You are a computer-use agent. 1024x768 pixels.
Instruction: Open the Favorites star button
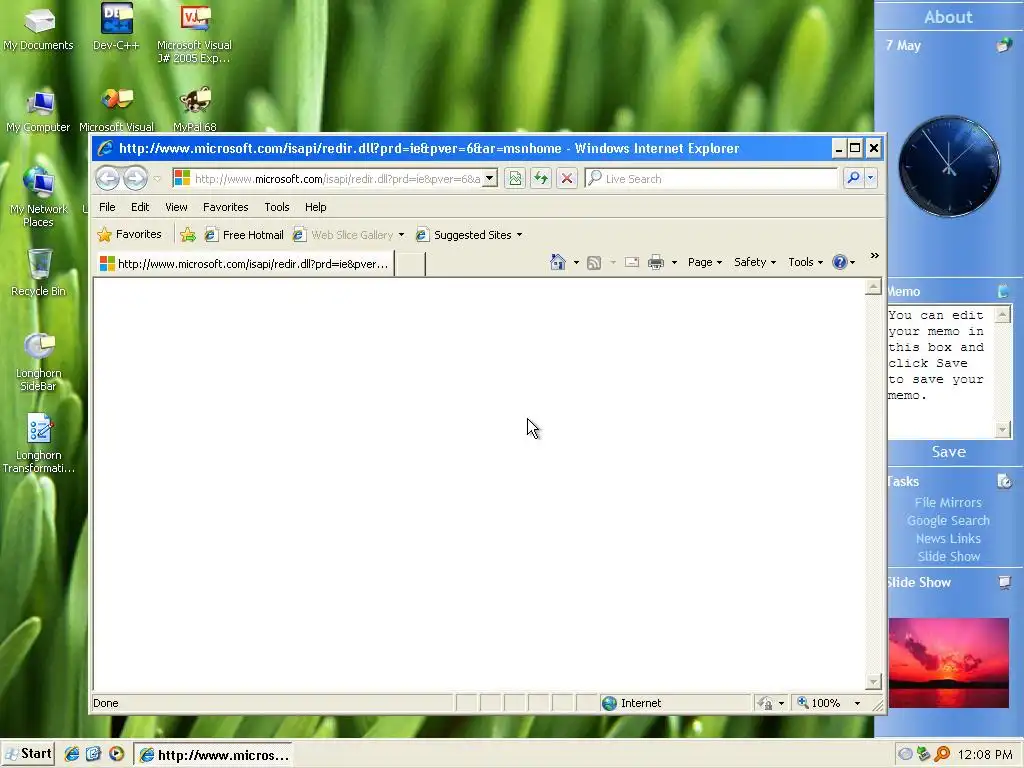(x=129, y=234)
